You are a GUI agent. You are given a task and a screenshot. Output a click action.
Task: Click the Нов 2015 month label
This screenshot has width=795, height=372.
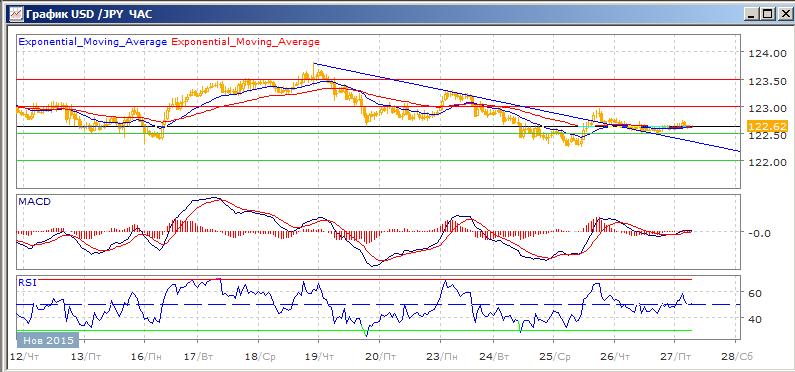click(x=47, y=340)
